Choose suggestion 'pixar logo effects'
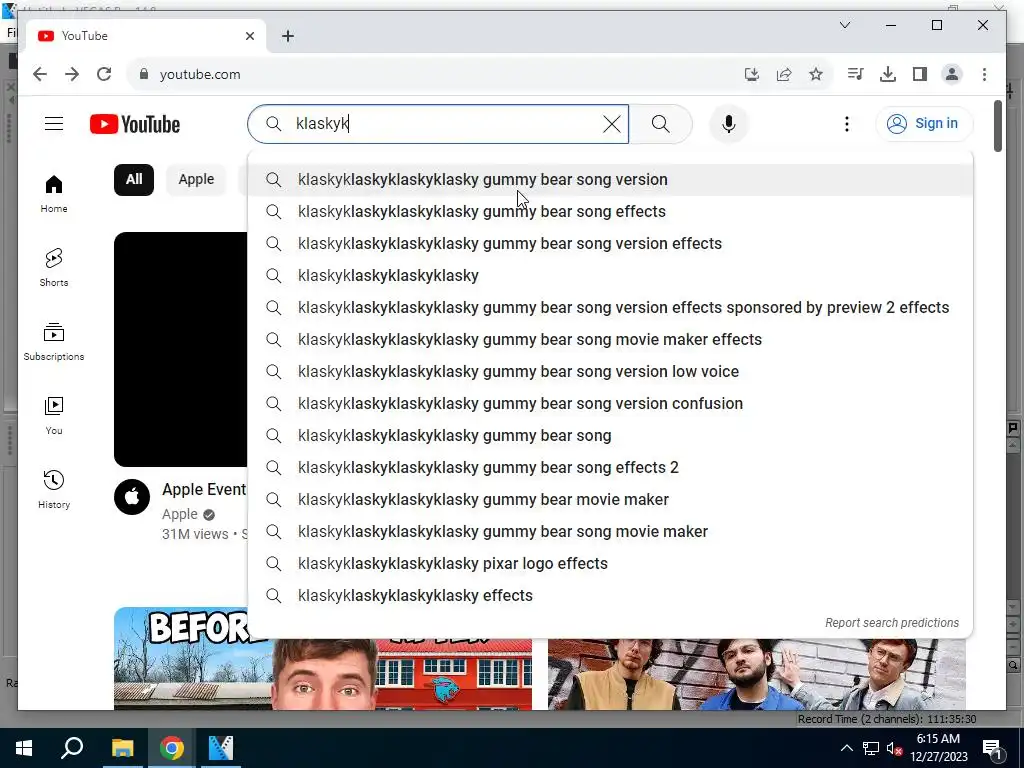1024x768 pixels. pos(611,564)
